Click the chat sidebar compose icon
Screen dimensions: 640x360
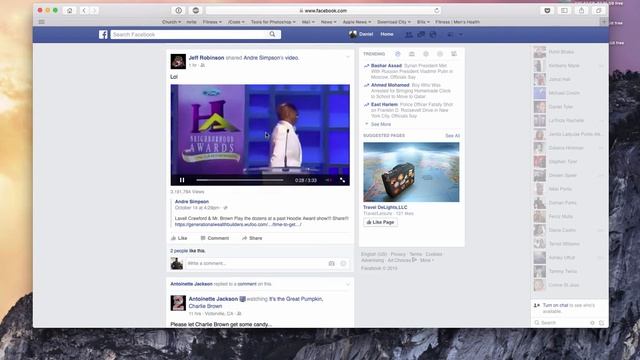(601, 323)
